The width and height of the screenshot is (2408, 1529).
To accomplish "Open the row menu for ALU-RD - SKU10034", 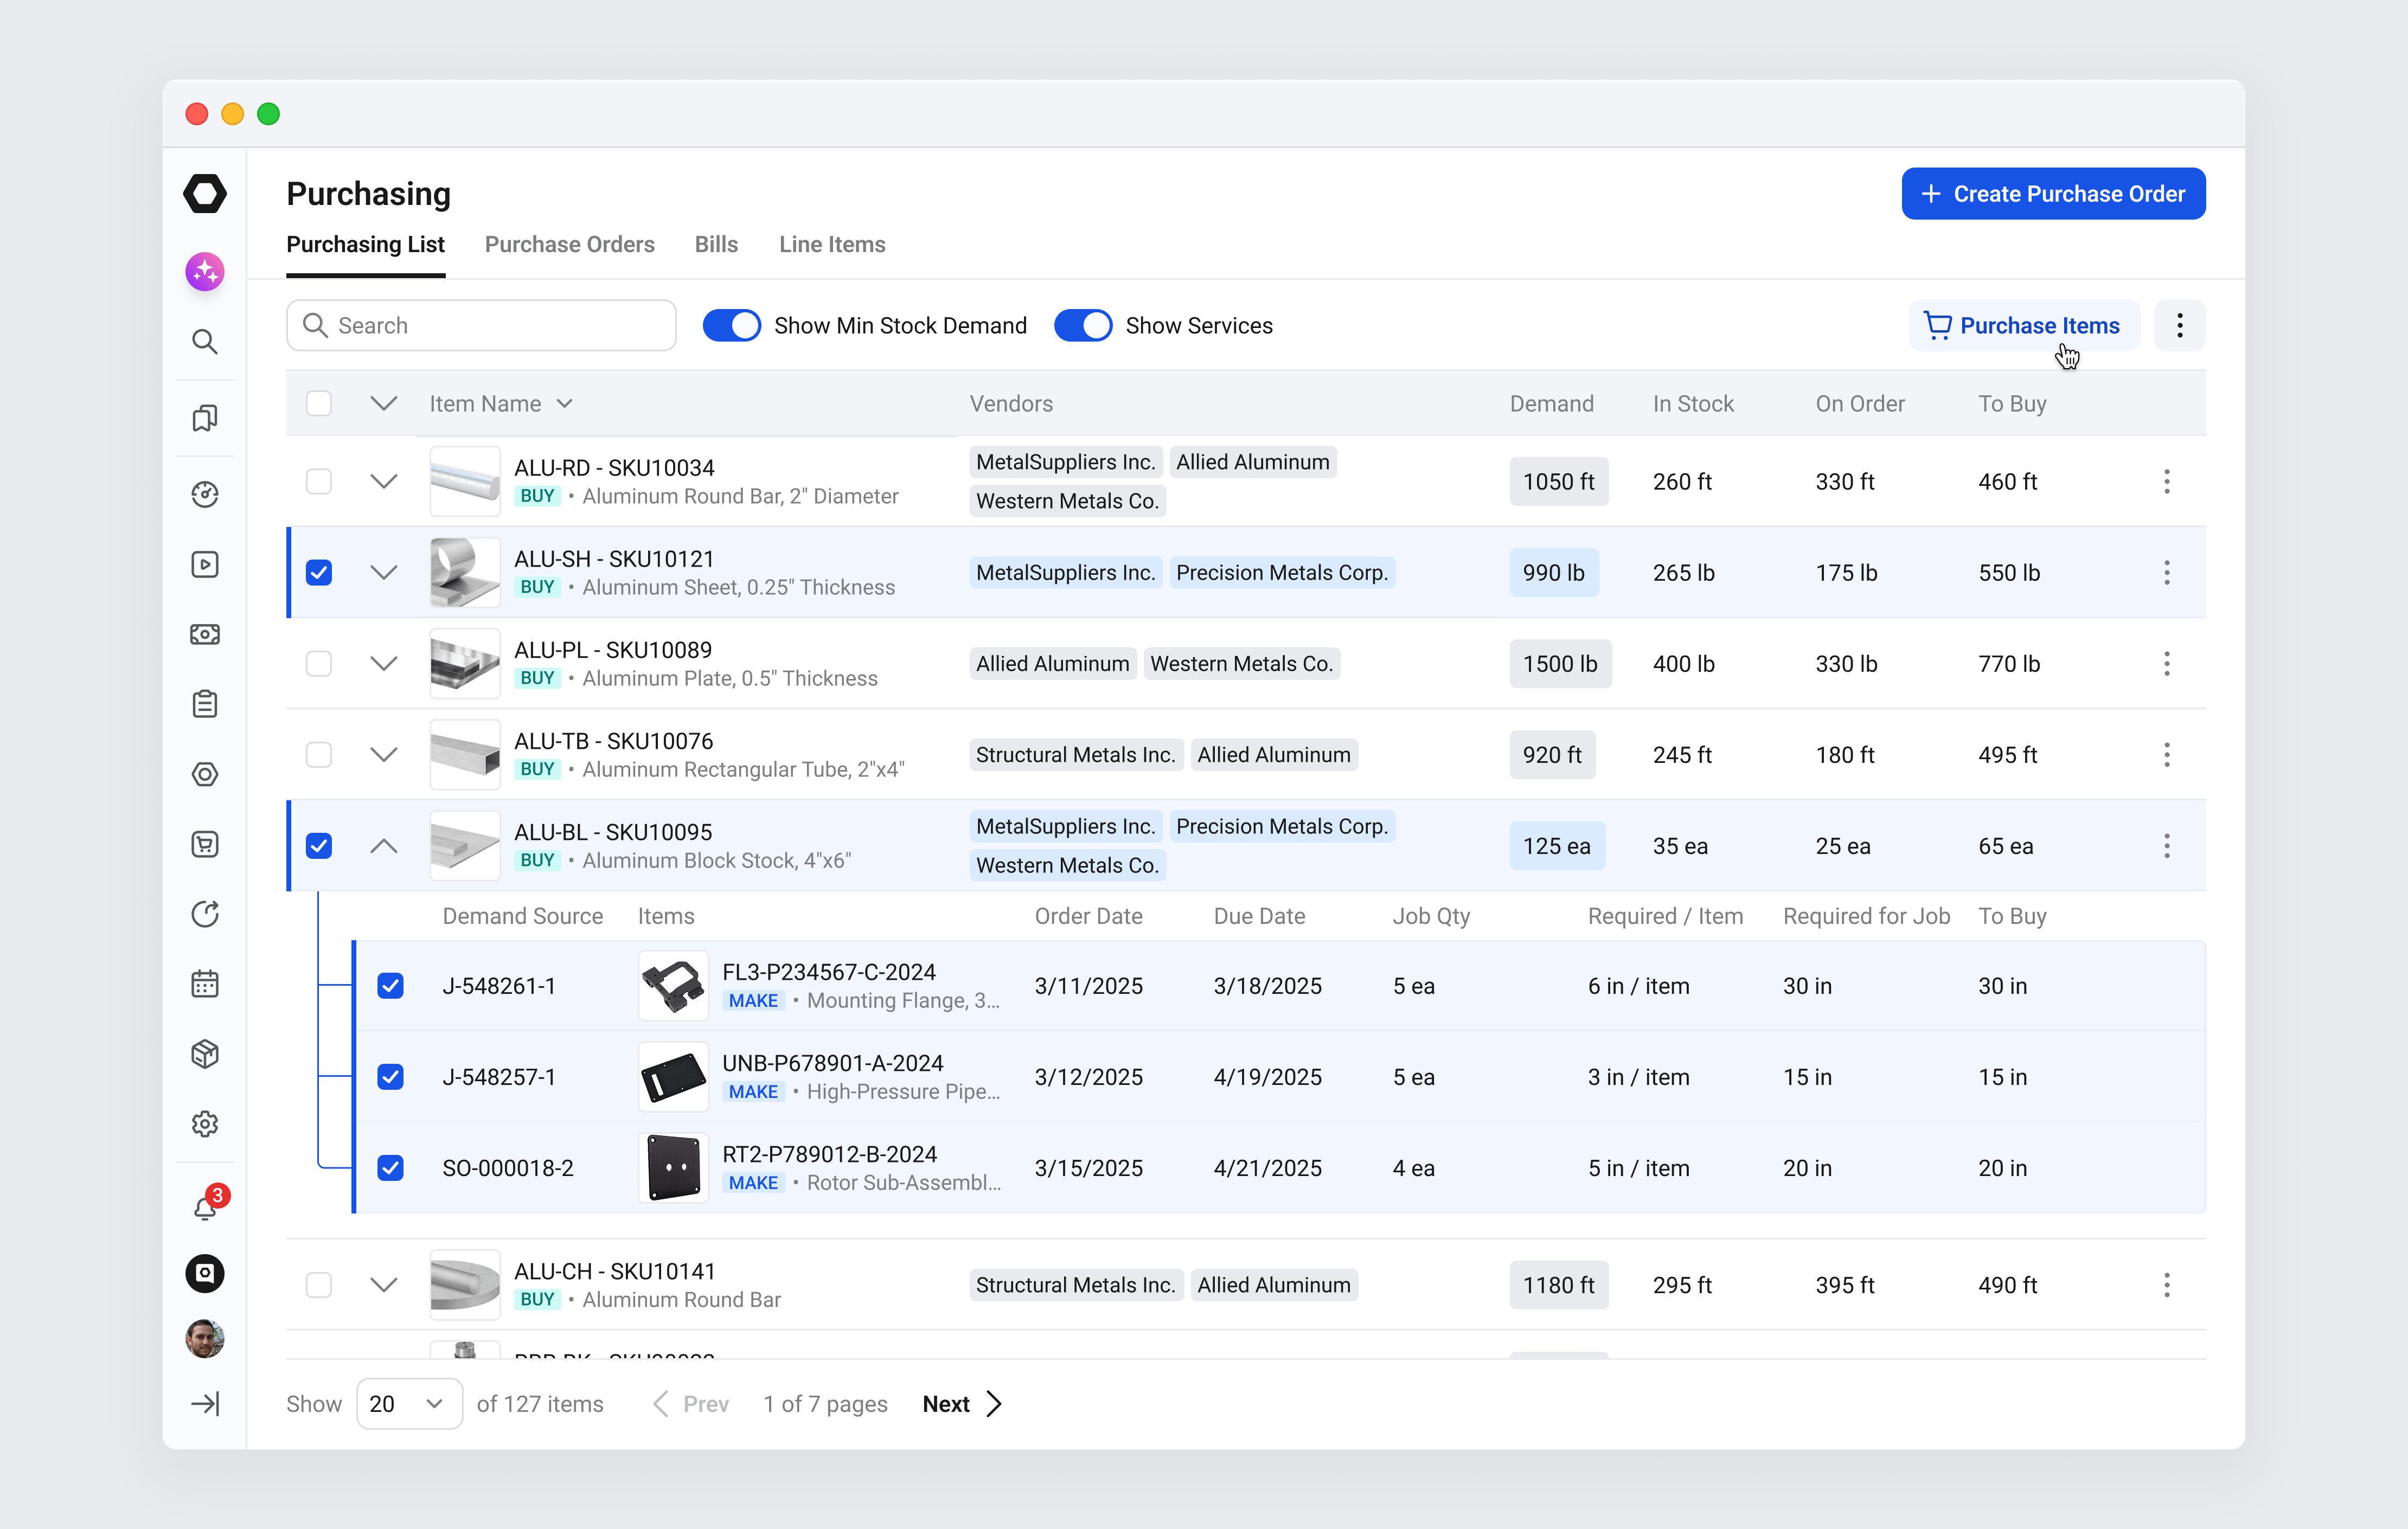I will click(x=2167, y=481).
